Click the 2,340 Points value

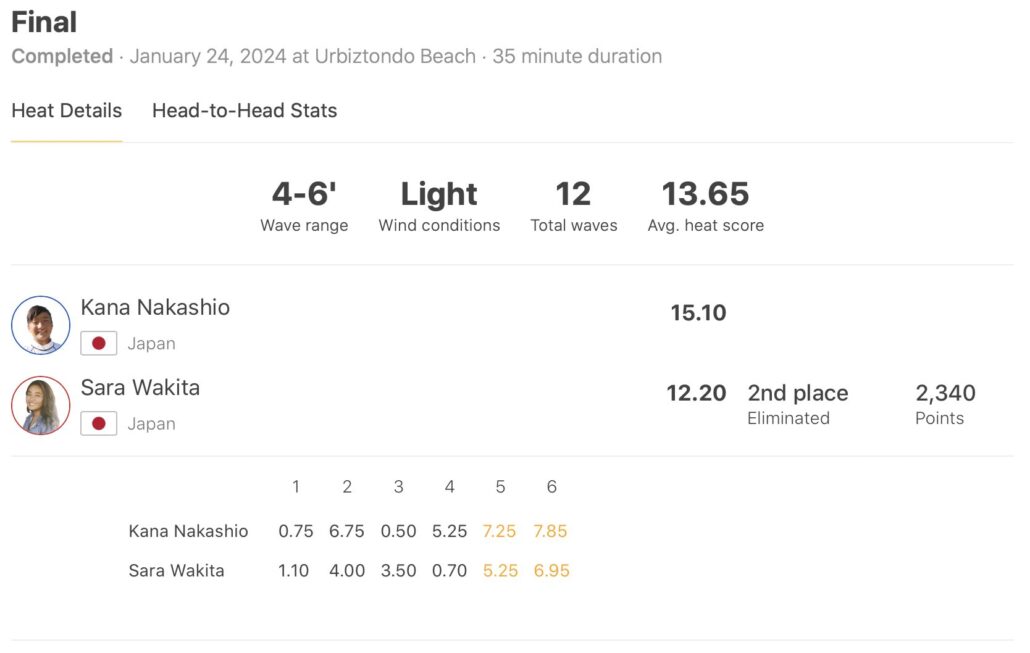pyautogui.click(x=945, y=393)
